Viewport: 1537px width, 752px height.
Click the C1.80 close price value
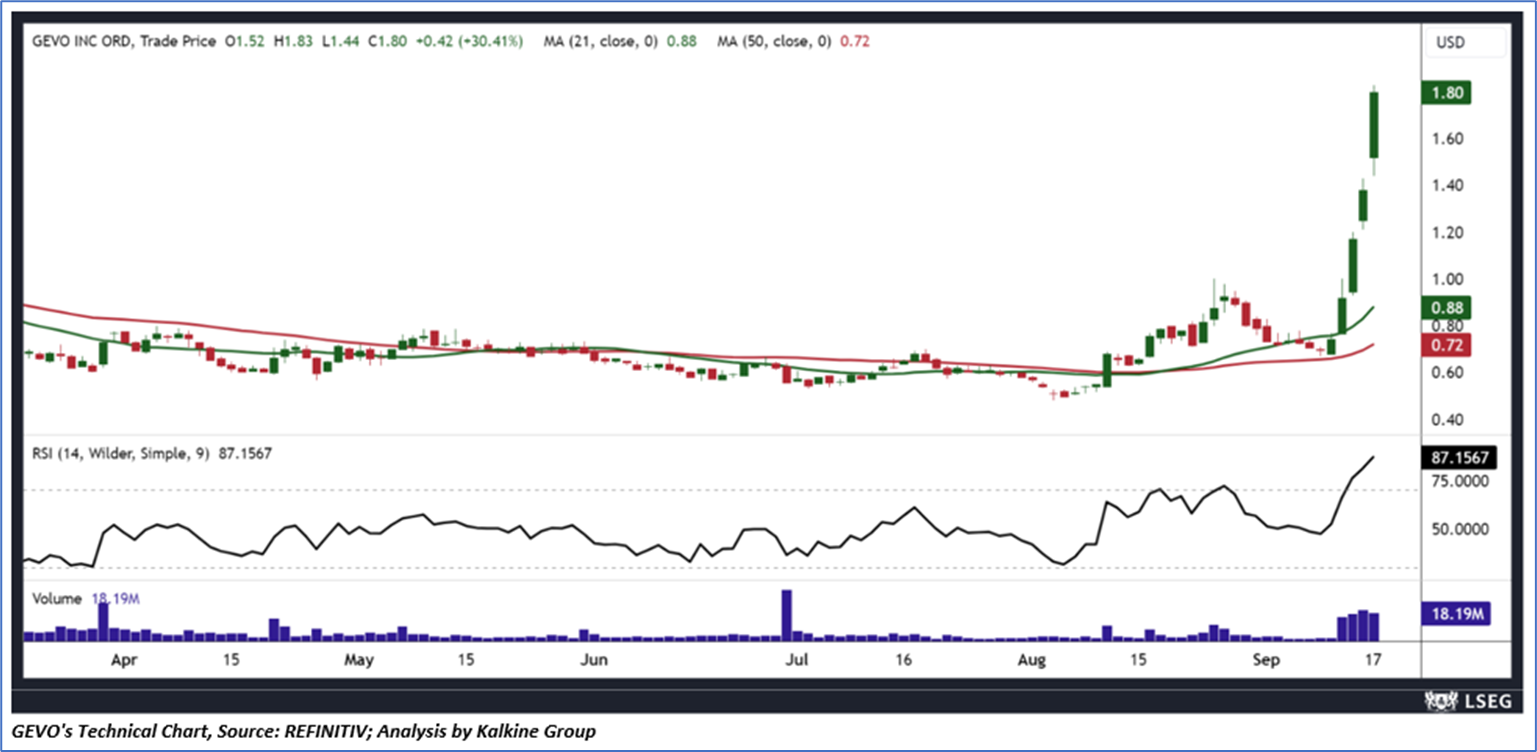pos(386,41)
